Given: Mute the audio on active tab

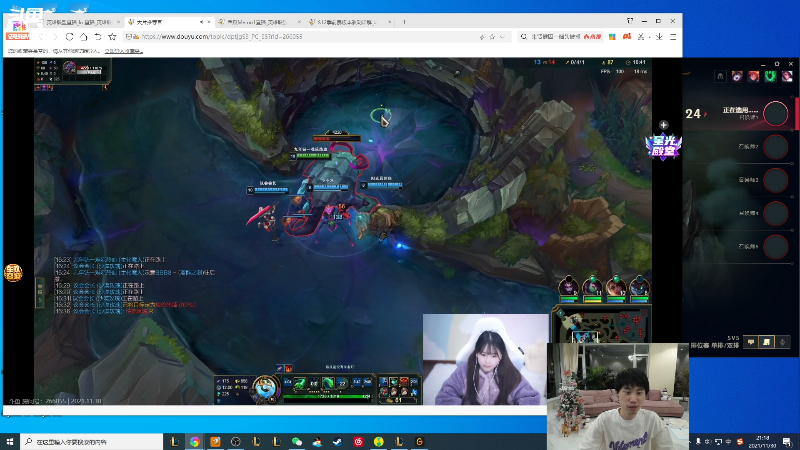Looking at the screenshot, I should click(x=202, y=22).
